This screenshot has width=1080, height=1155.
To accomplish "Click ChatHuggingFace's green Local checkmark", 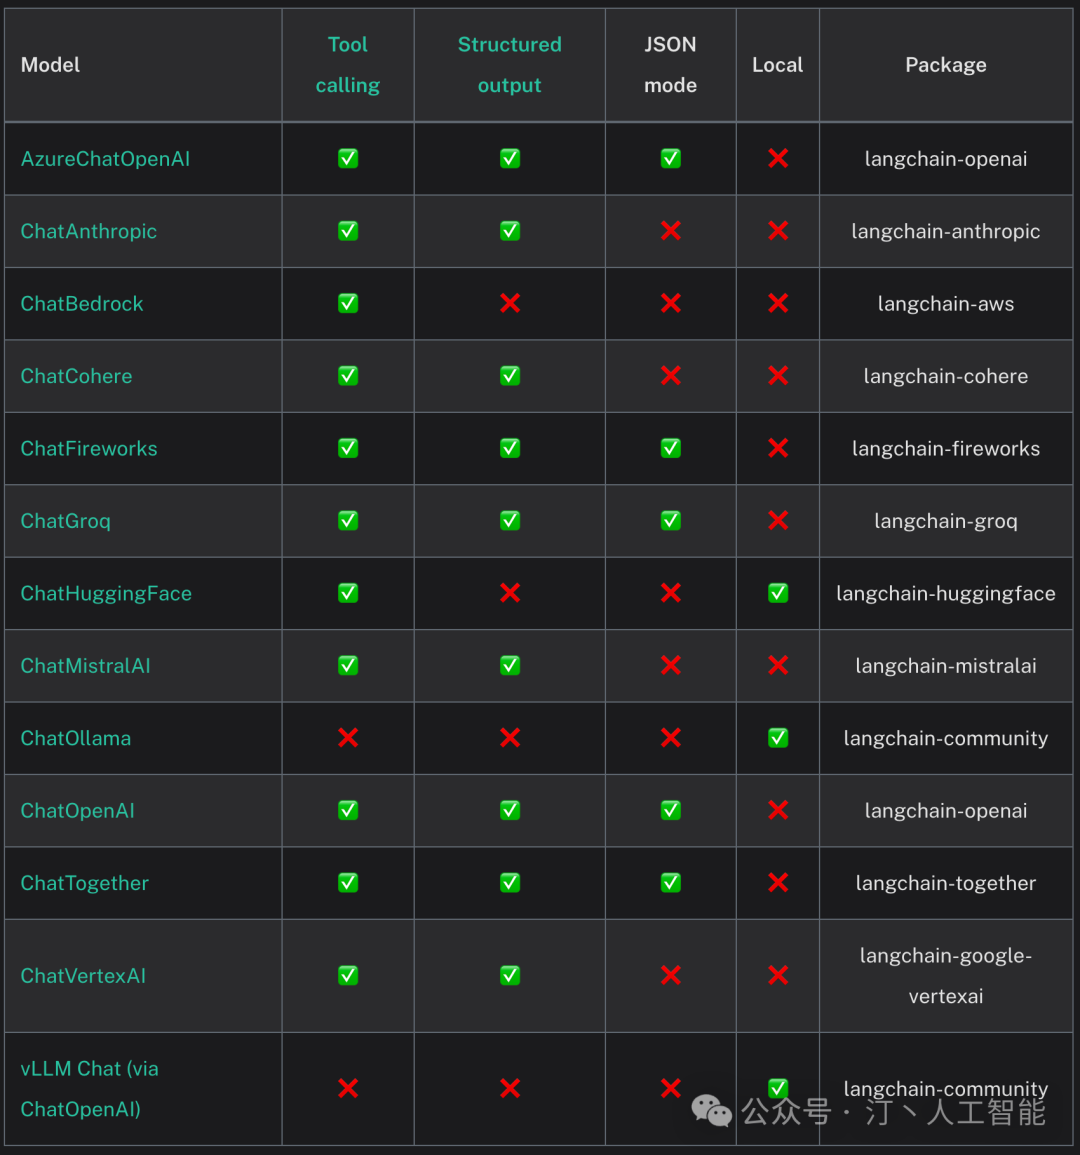I will pos(778,594).
